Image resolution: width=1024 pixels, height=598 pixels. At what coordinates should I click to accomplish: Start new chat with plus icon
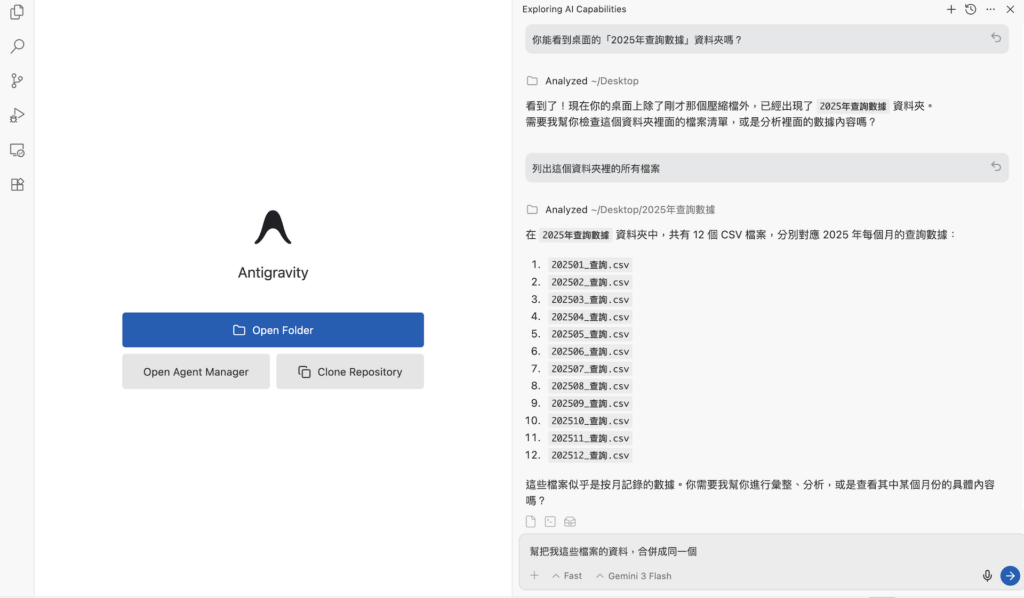[951, 9]
